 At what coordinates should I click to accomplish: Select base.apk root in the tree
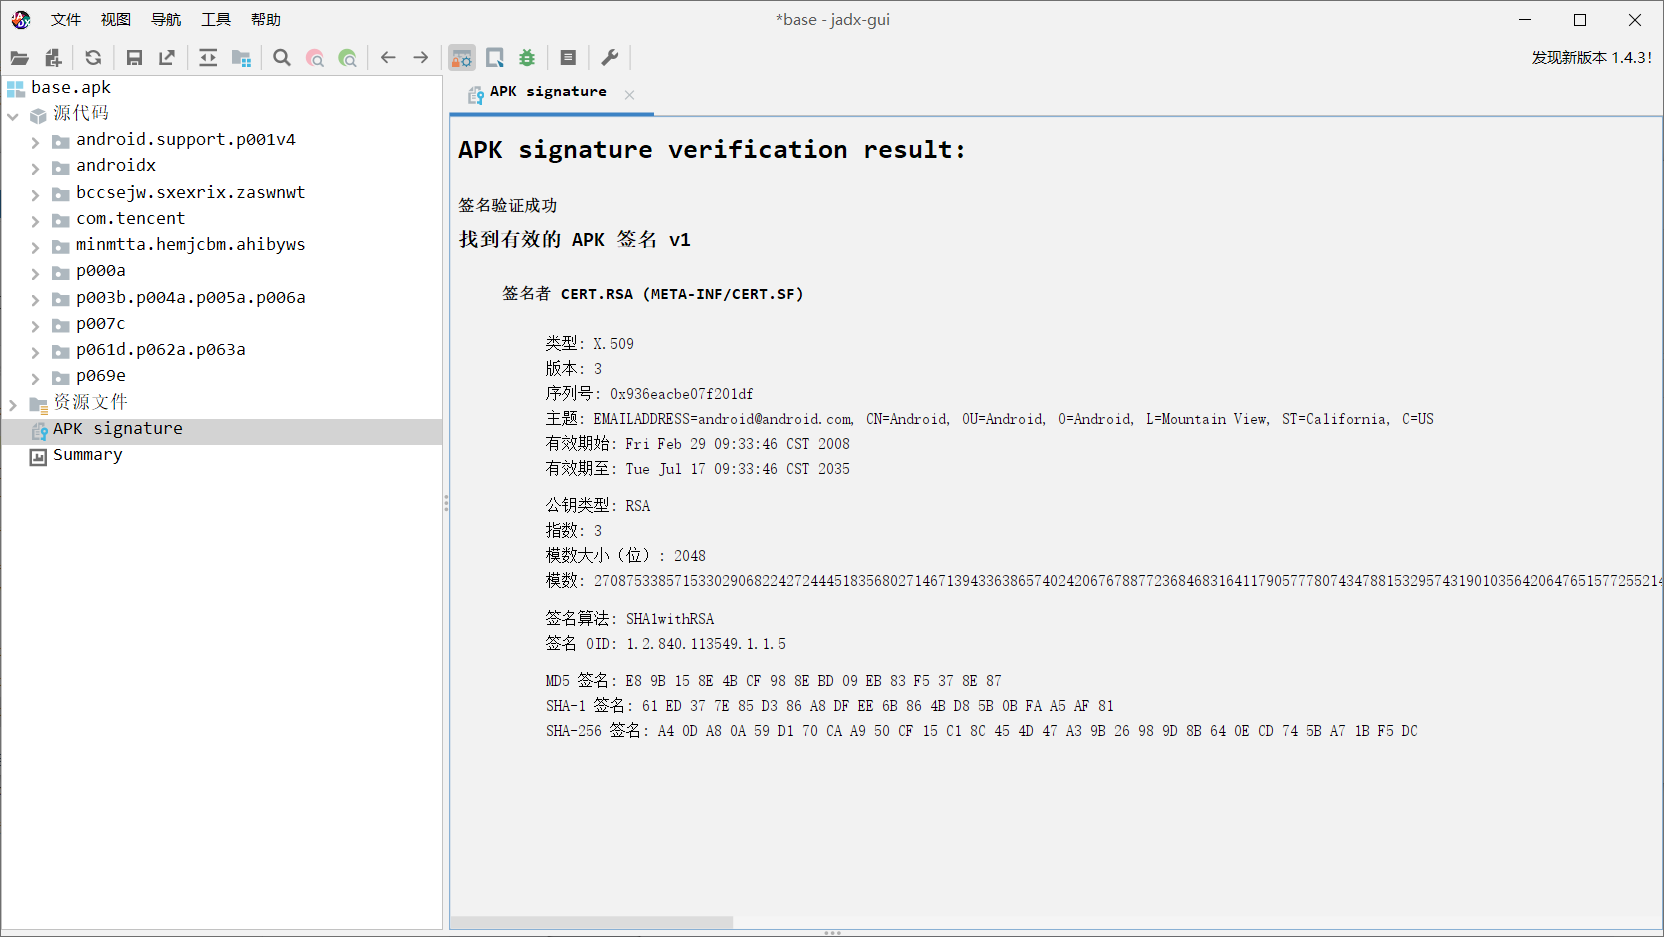click(x=71, y=88)
